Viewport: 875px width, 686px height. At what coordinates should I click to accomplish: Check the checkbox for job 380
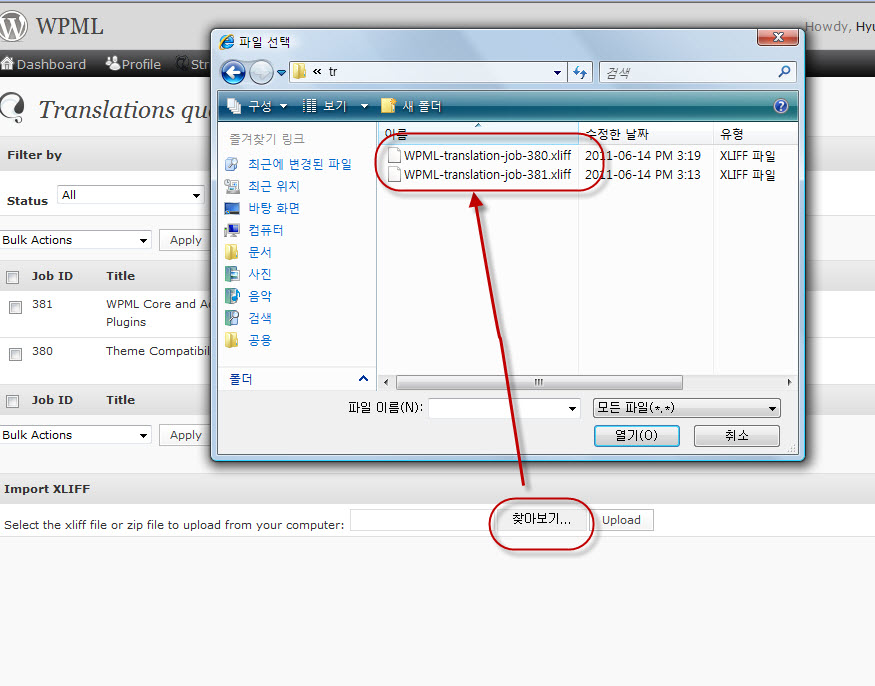(x=16, y=354)
